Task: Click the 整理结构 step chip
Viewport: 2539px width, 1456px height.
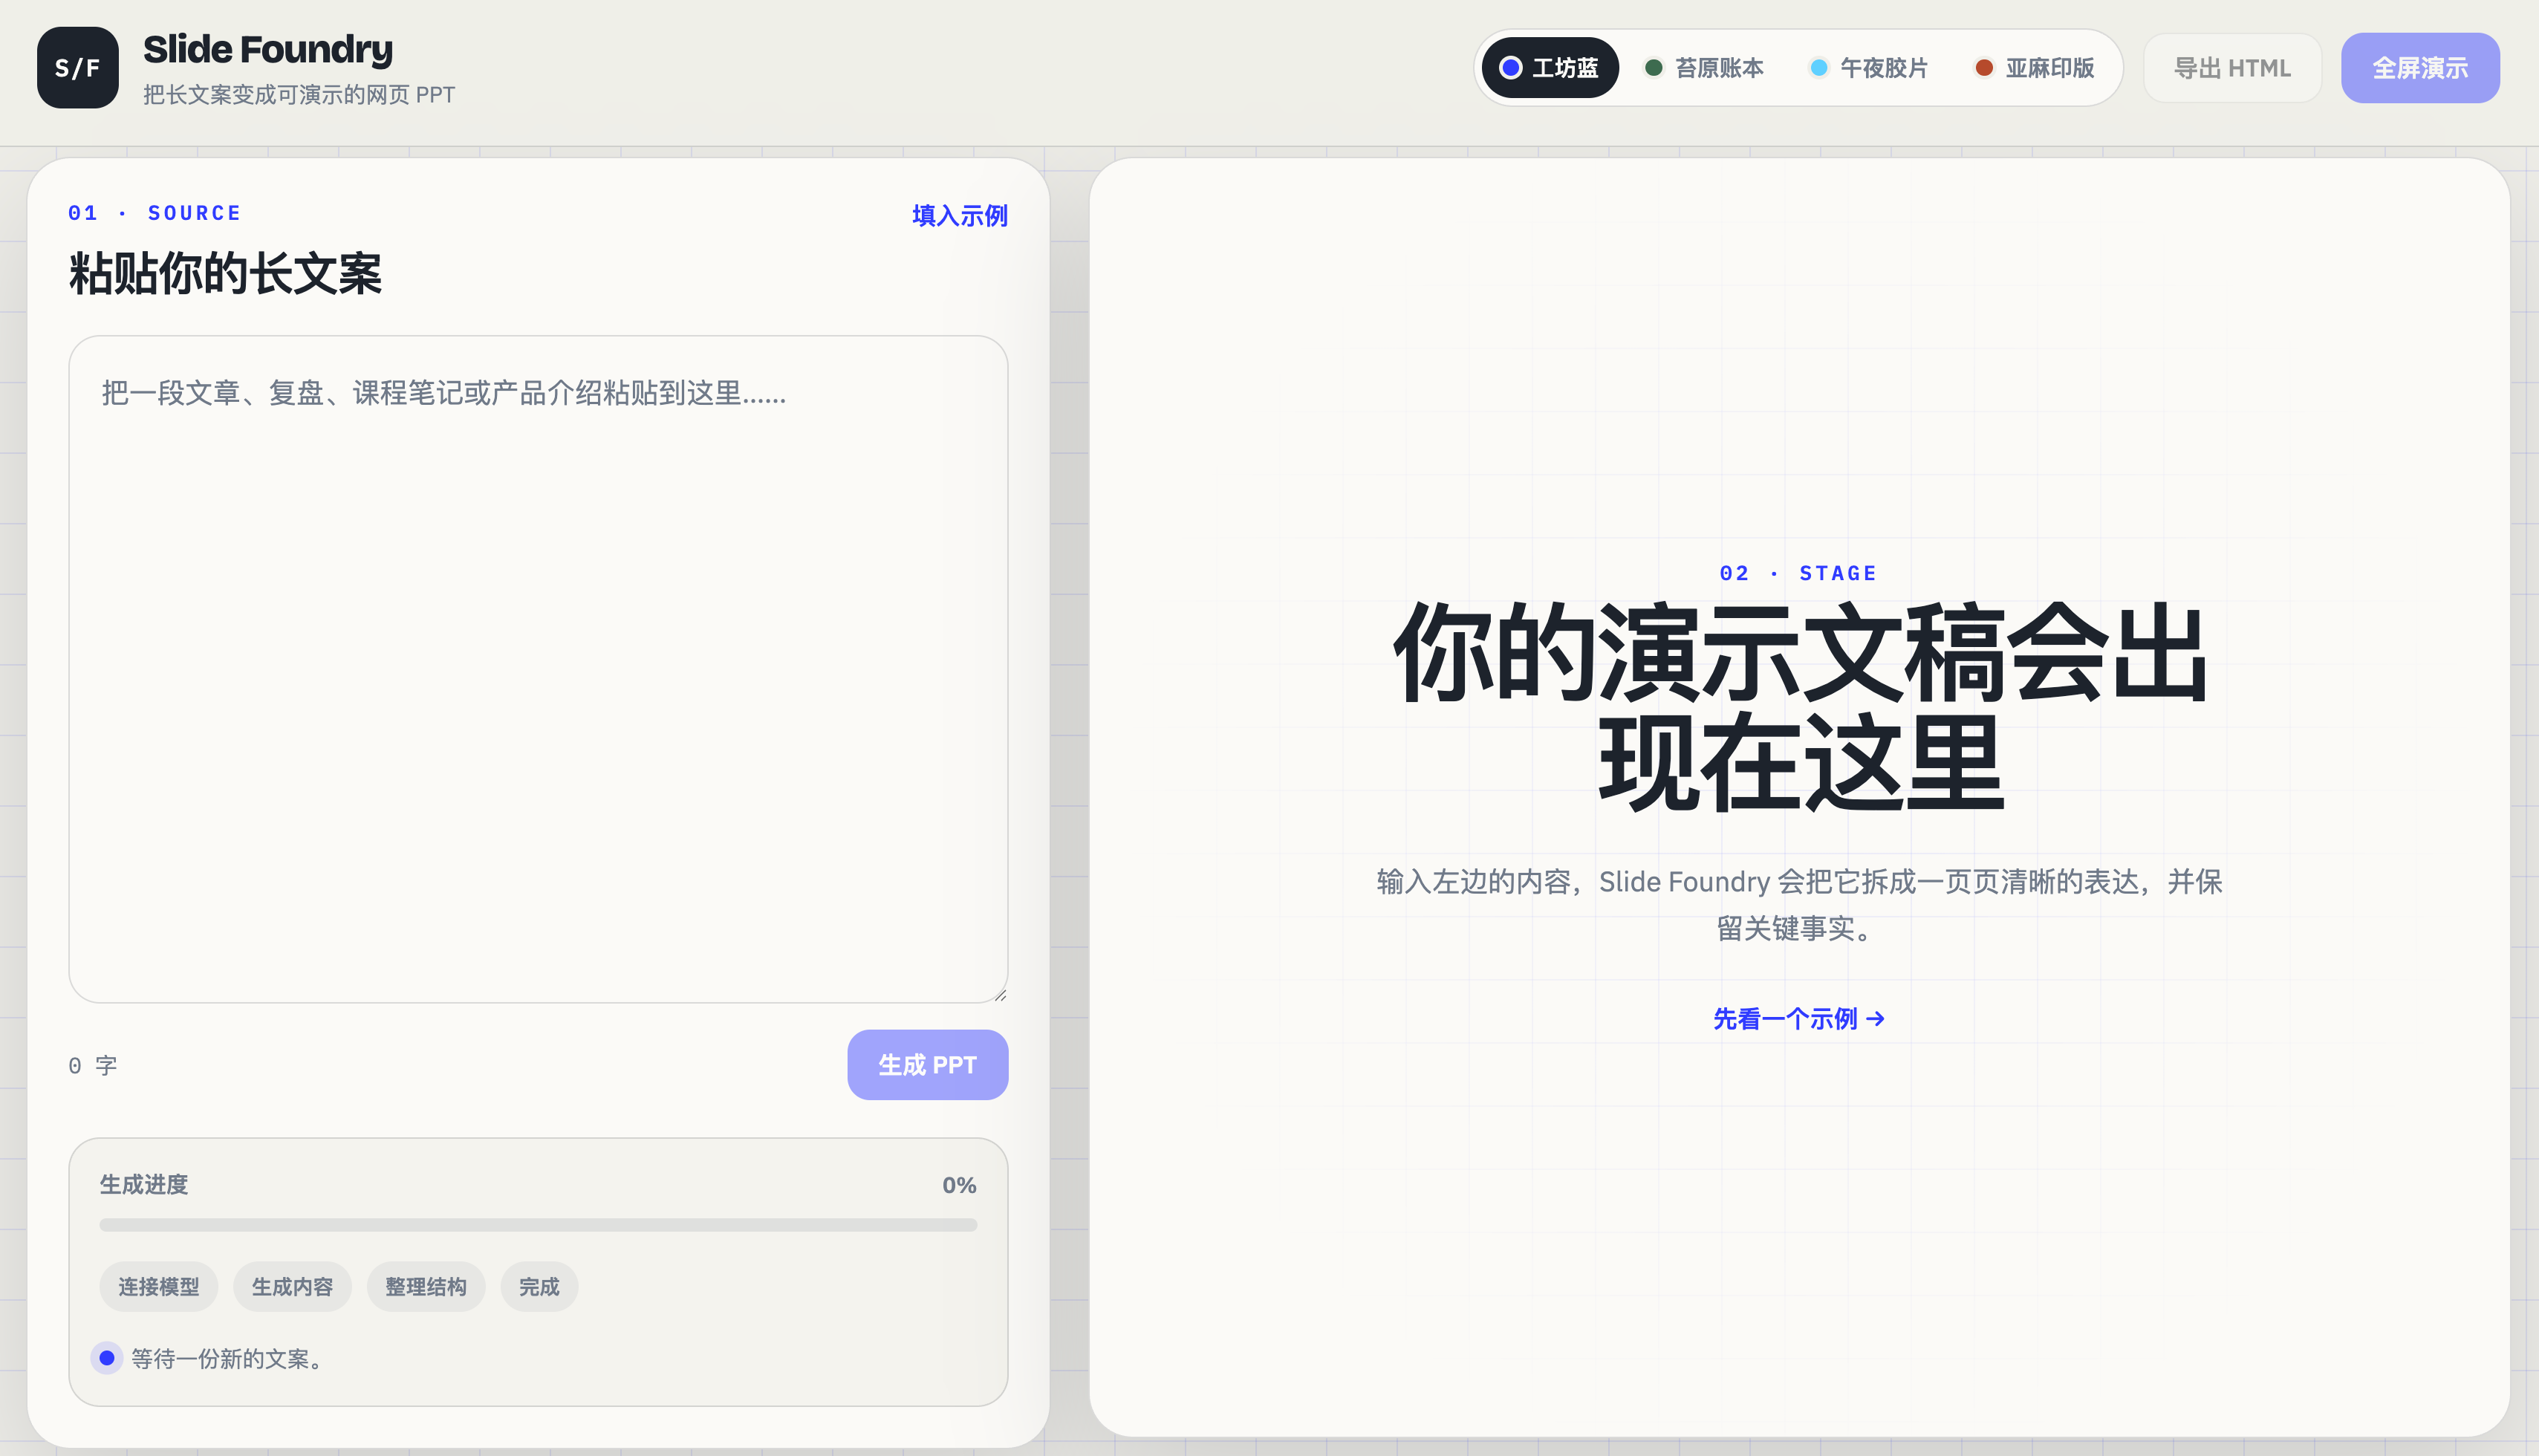Action: pos(426,1287)
